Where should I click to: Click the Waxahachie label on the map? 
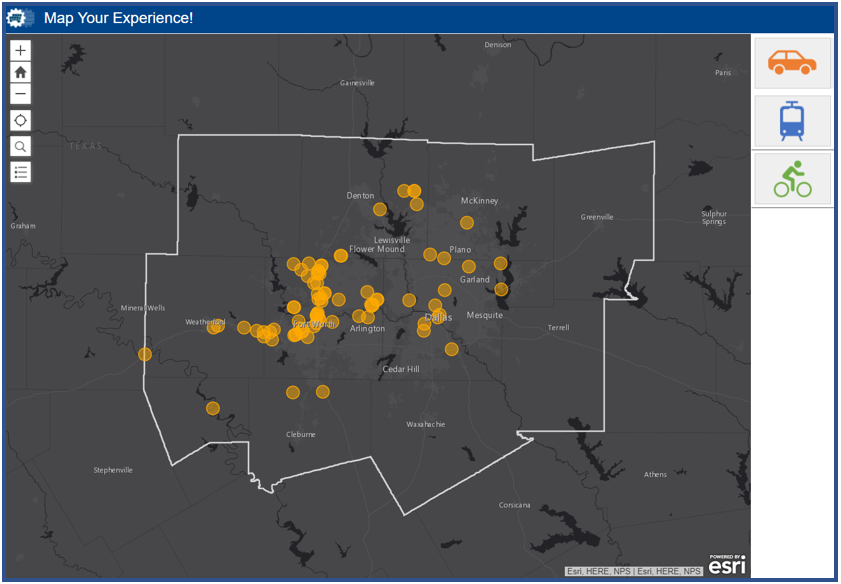(x=425, y=424)
